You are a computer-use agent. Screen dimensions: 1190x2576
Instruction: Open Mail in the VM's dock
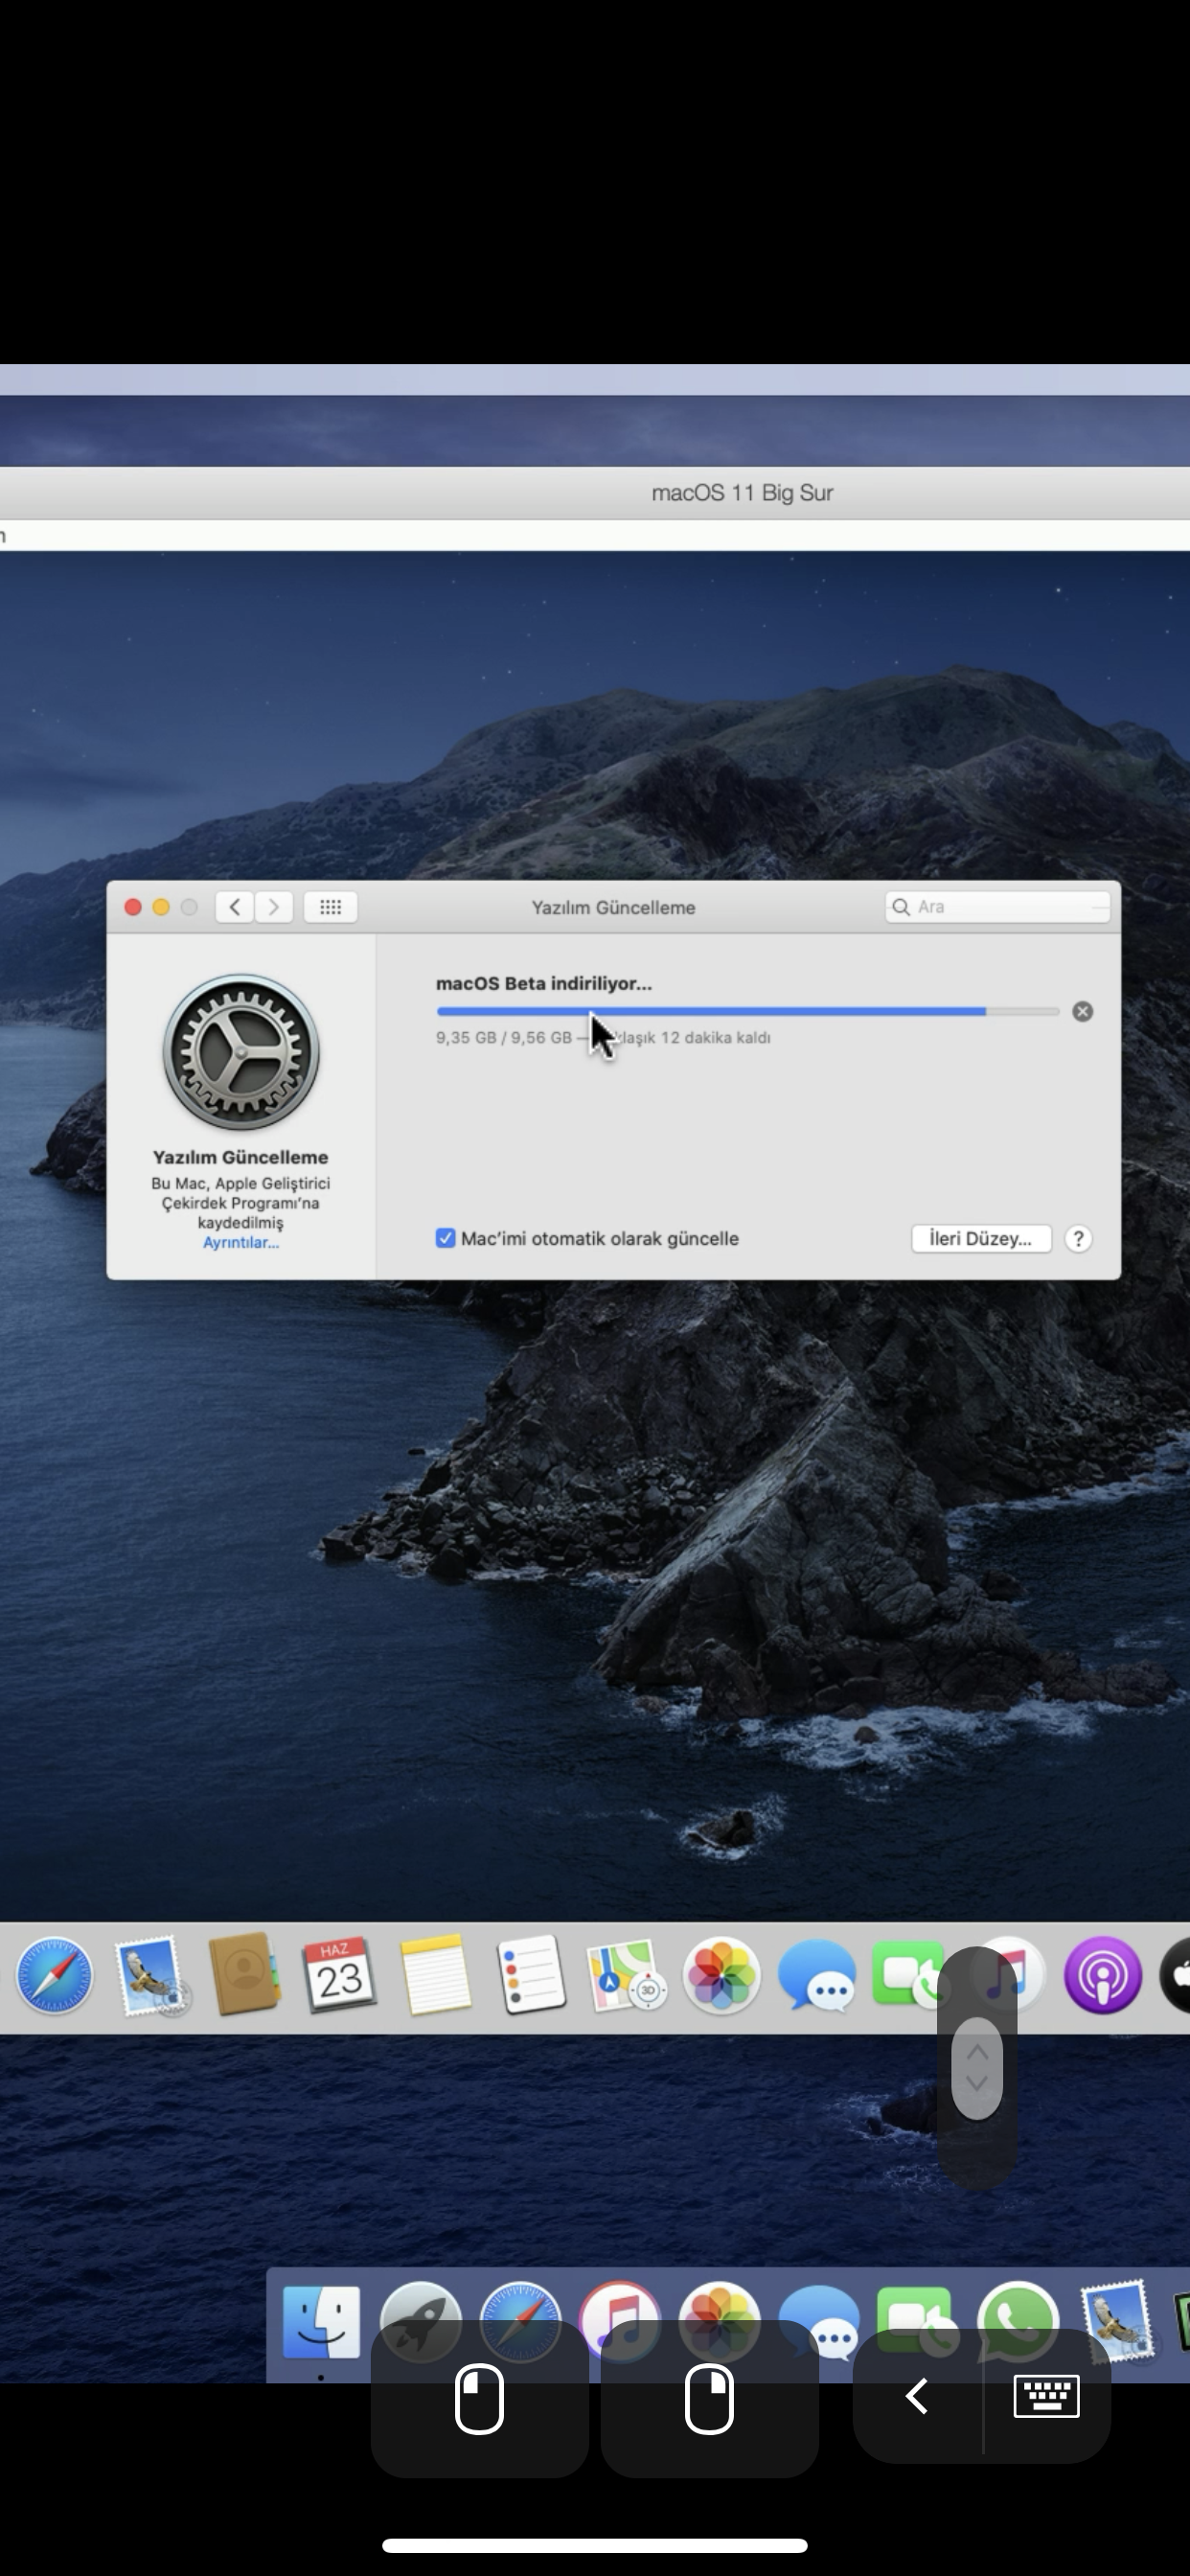coord(150,1976)
